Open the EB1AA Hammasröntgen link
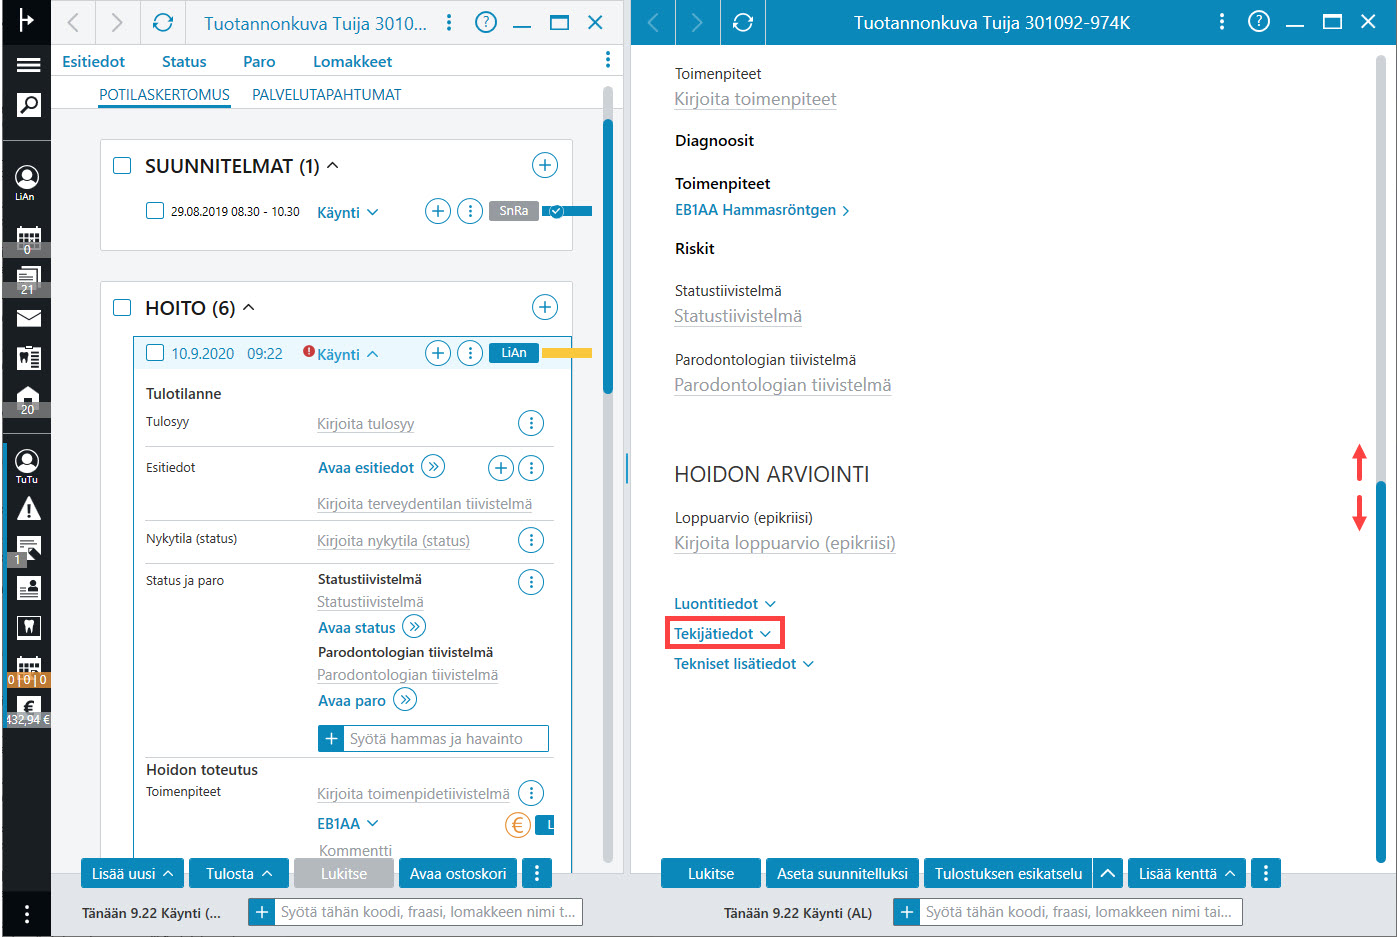The height and width of the screenshot is (937, 1397). pyautogui.click(x=762, y=210)
